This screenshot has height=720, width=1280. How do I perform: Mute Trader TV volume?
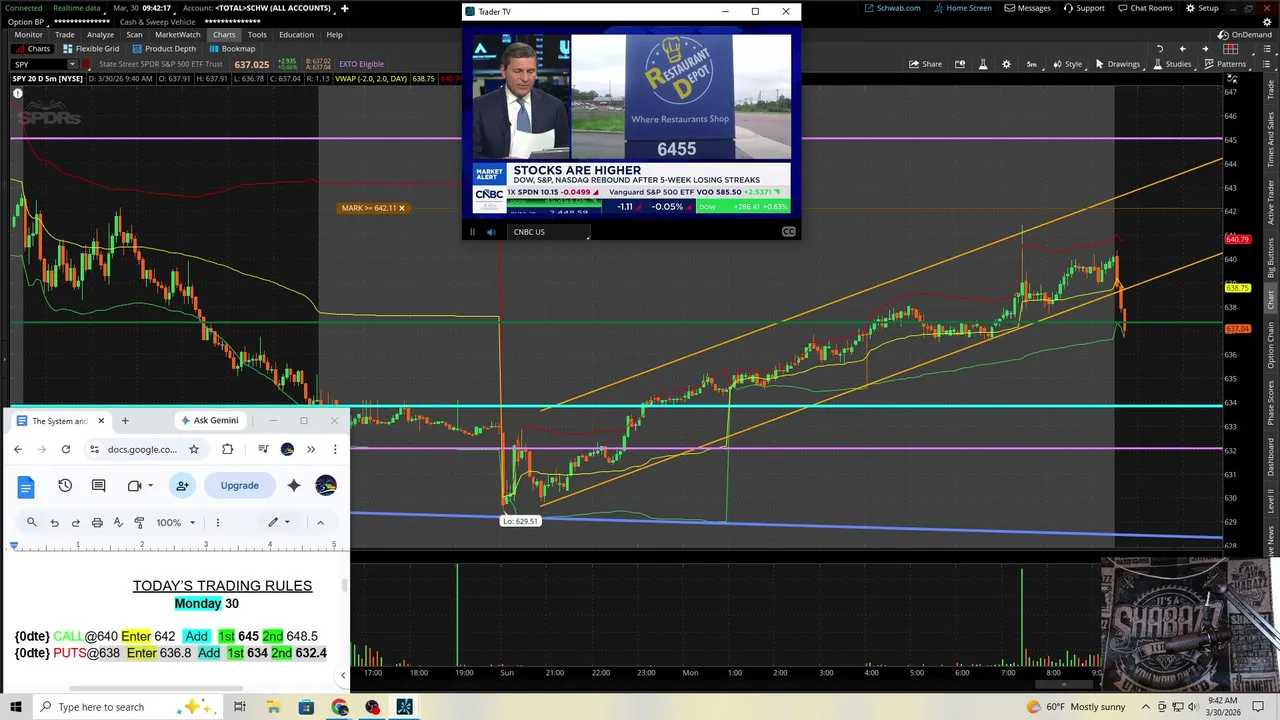pos(491,232)
